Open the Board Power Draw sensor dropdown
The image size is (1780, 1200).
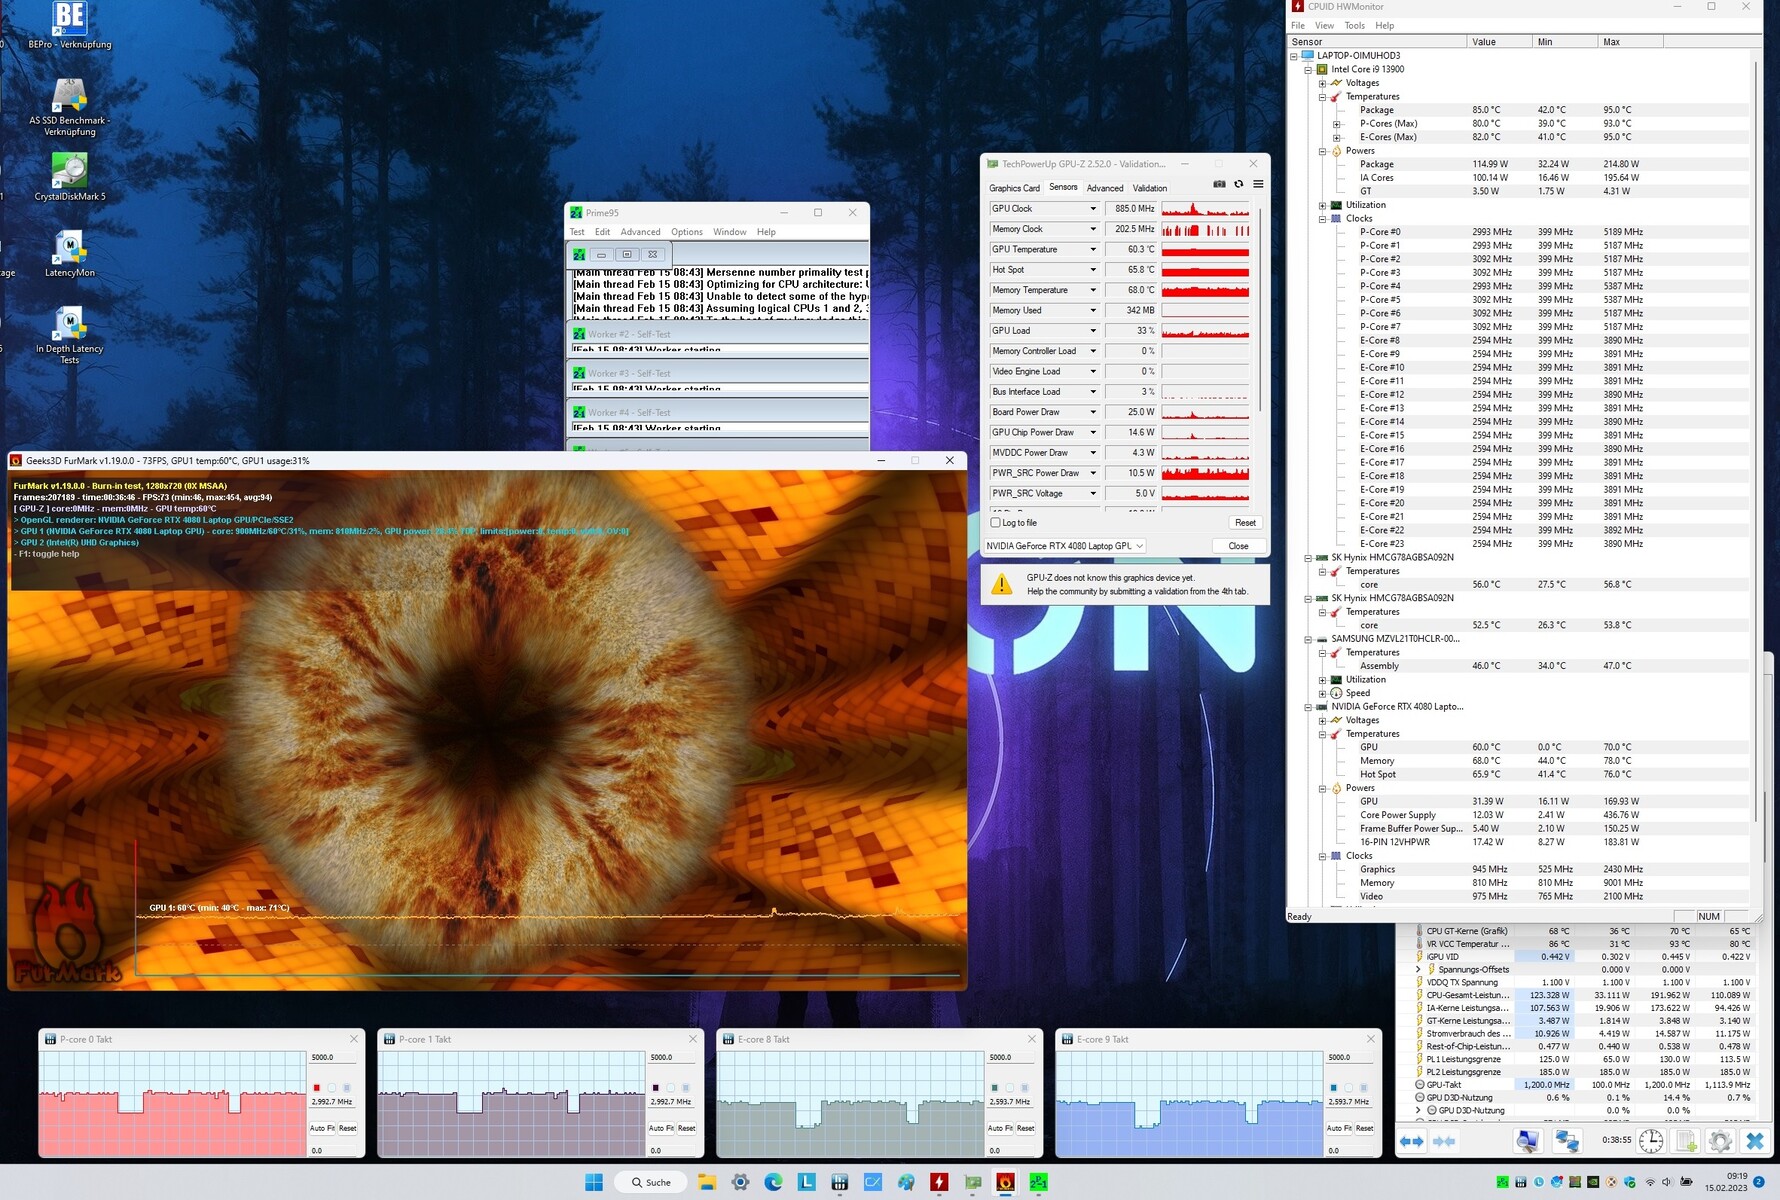(1093, 412)
